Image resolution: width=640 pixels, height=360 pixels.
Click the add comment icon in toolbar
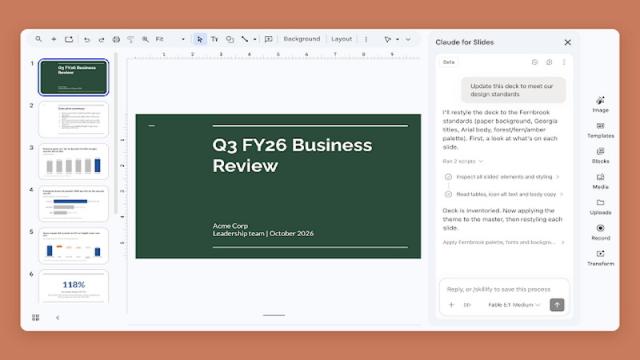[x=268, y=39]
